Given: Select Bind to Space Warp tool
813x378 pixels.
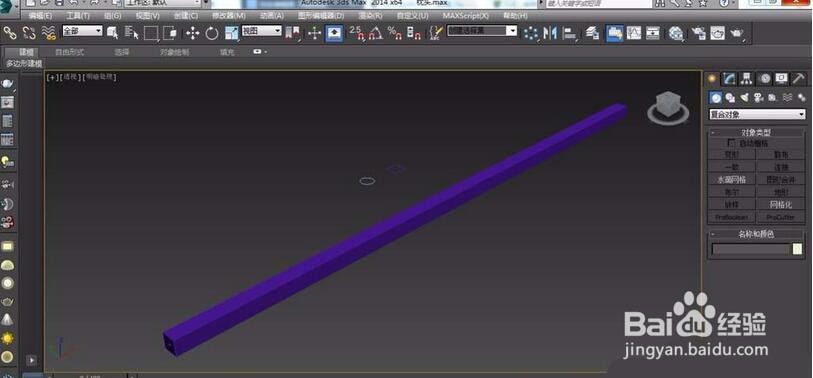Looking at the screenshot, I should (x=49, y=33).
